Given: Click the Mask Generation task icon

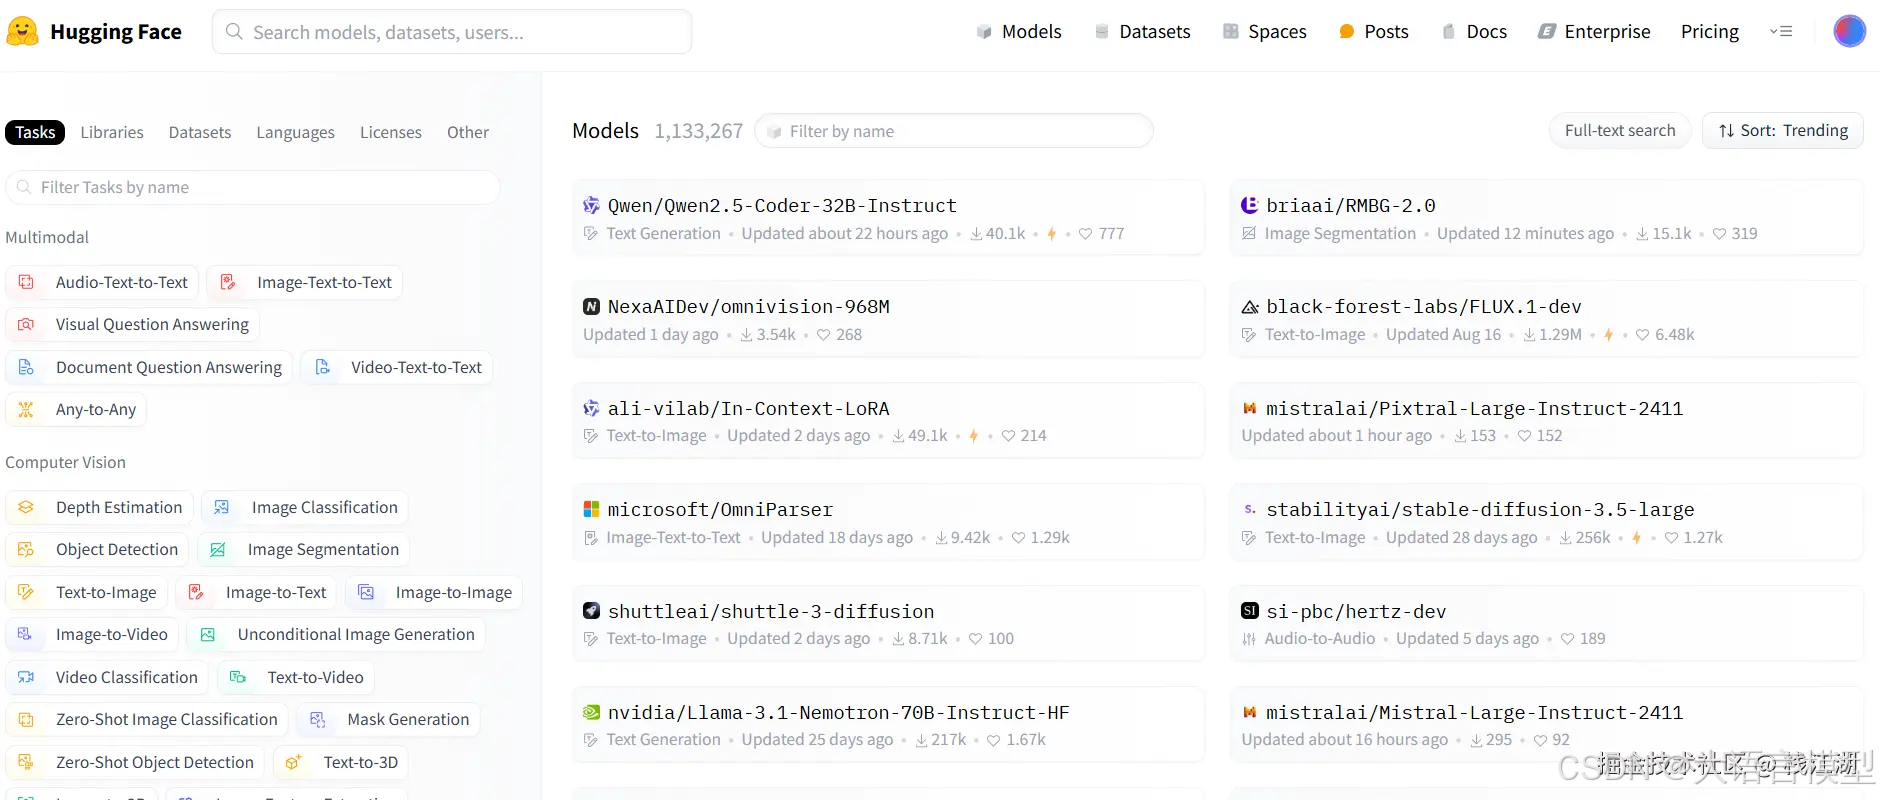Looking at the screenshot, I should tap(318, 720).
